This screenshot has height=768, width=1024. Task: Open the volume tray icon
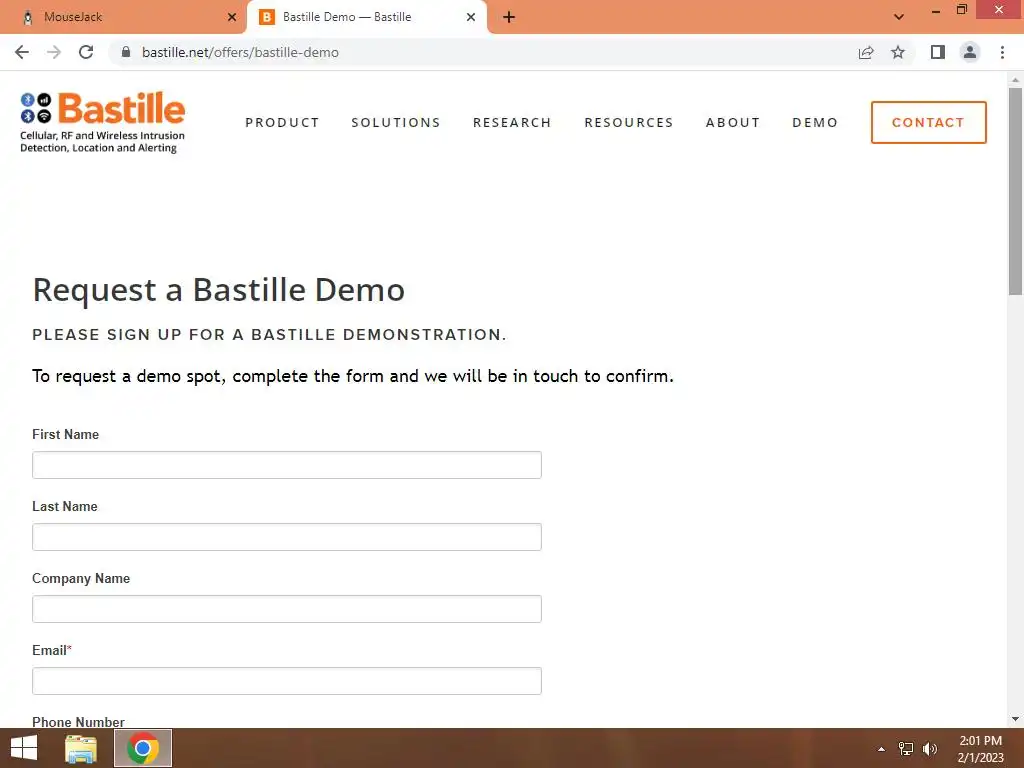tap(930, 749)
